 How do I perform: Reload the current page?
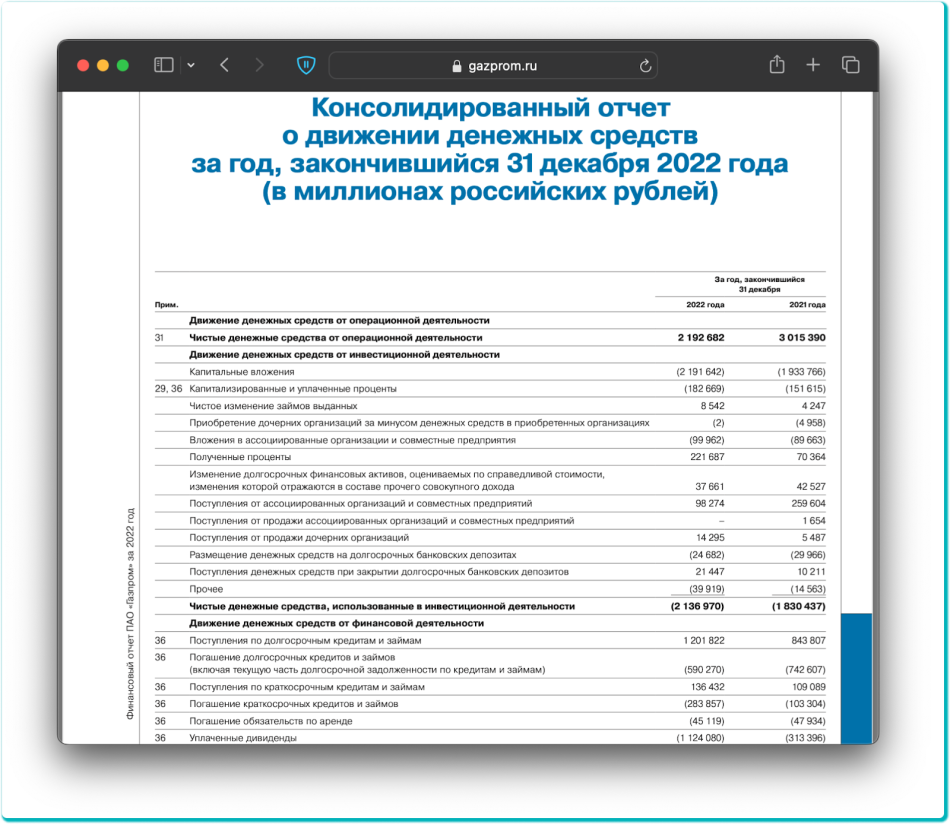point(645,66)
